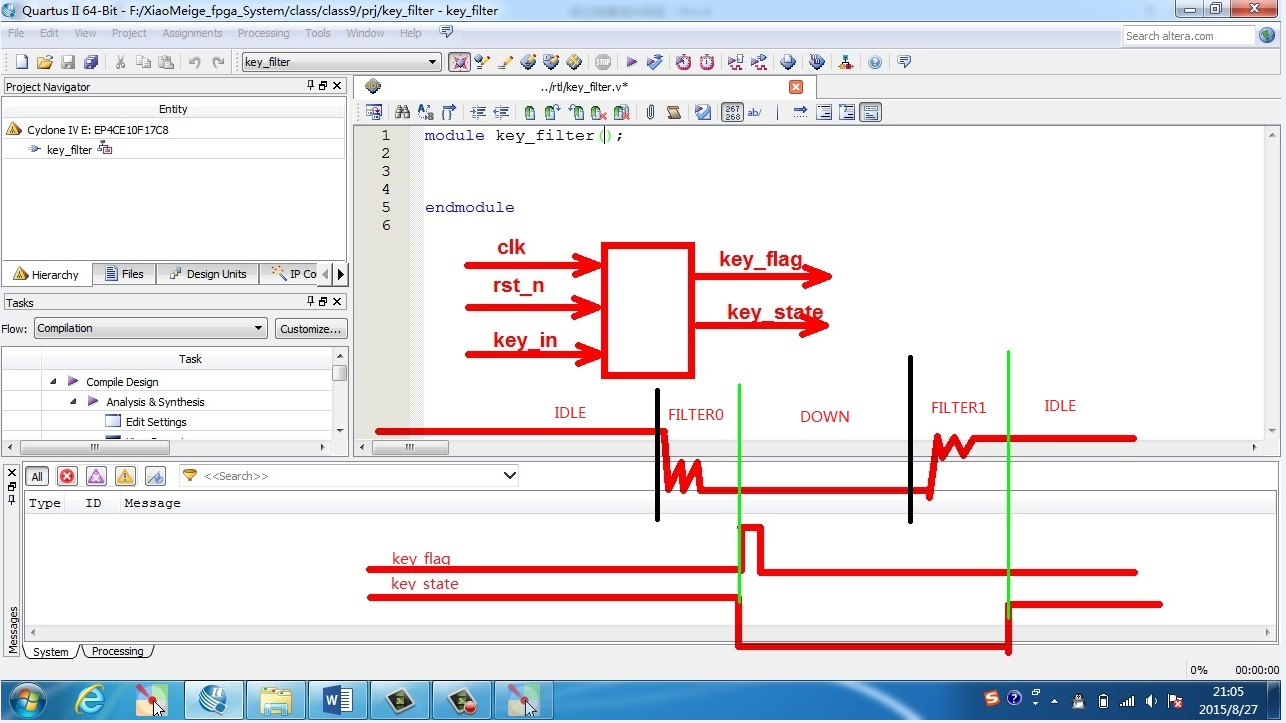The width and height of the screenshot is (1286, 723).
Task: Toggle the error messages filter
Action: pyautogui.click(x=67, y=477)
